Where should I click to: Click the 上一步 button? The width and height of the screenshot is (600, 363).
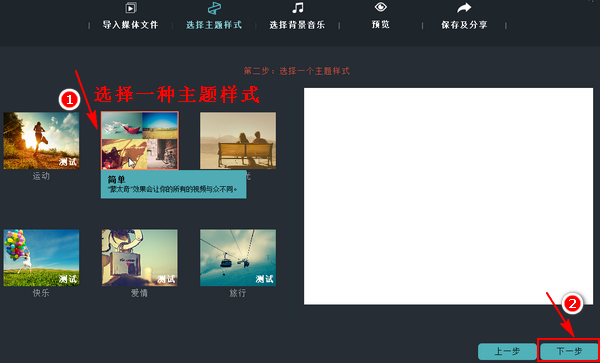[507, 351]
